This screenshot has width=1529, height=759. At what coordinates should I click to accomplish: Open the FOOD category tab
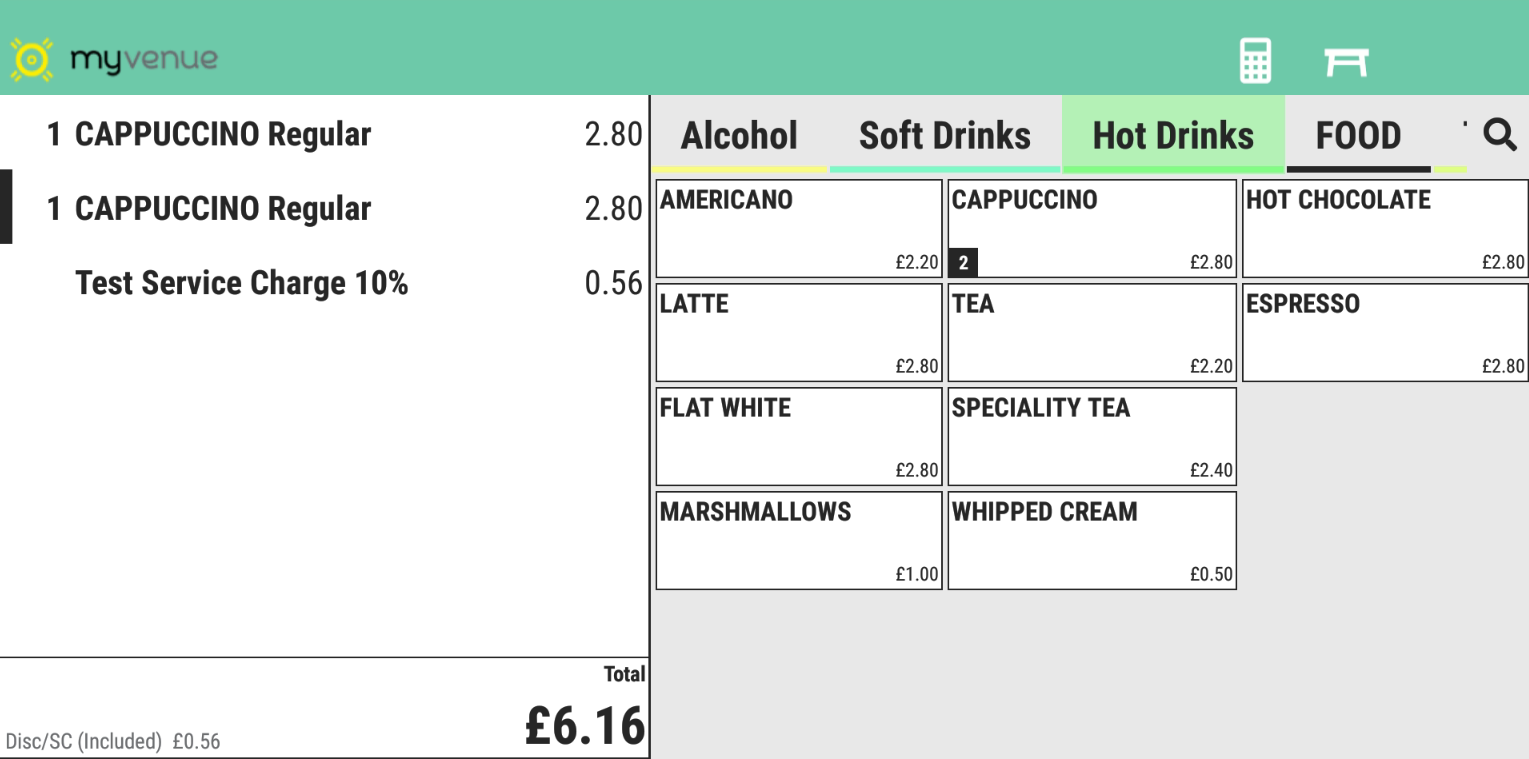point(1358,136)
